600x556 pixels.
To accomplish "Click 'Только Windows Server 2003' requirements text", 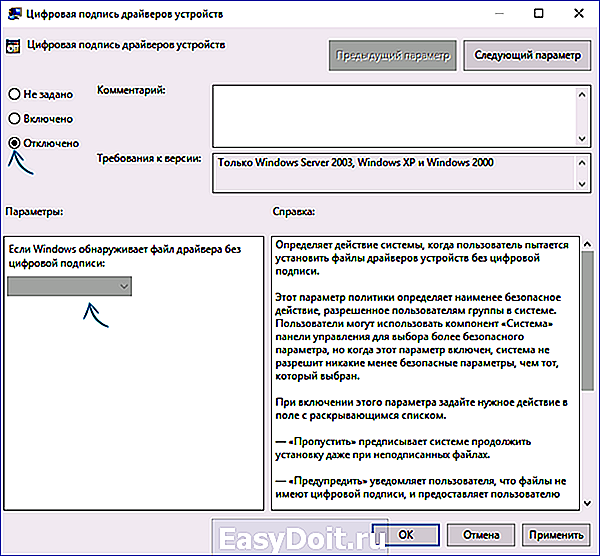I will (355, 163).
